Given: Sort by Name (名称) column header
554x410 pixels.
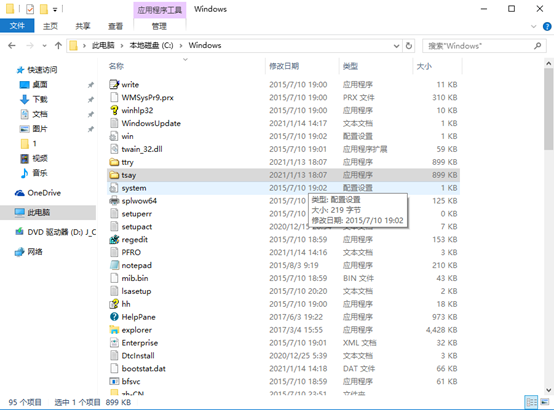Looking at the screenshot, I should tap(185, 66).
